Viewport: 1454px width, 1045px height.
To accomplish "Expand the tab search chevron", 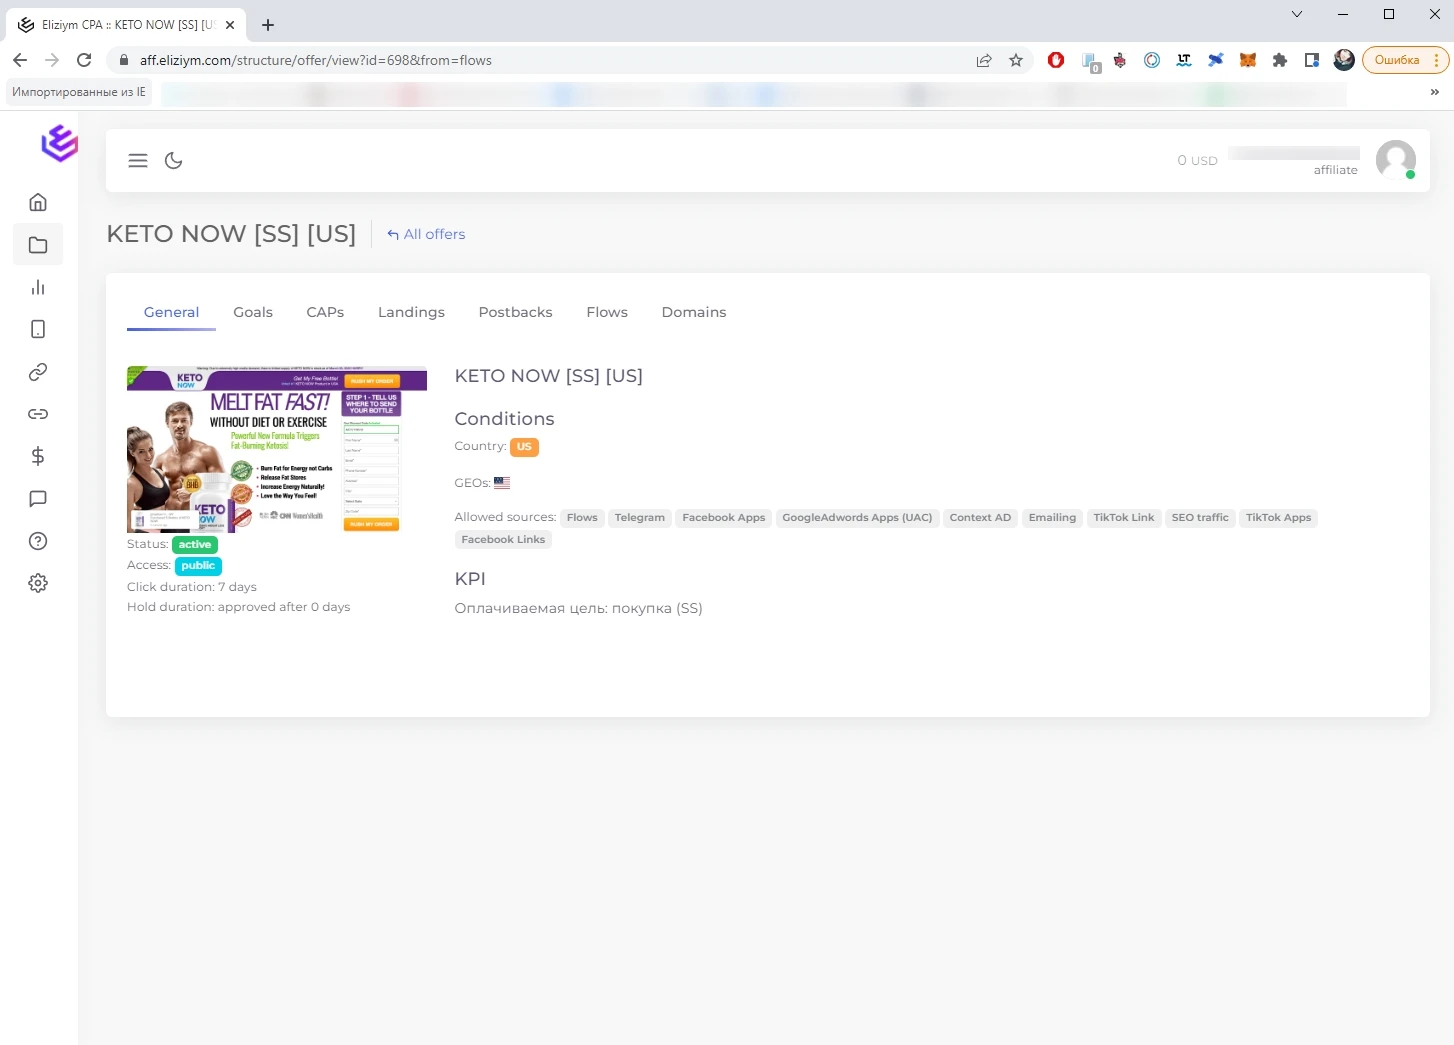I will pos(1297,14).
